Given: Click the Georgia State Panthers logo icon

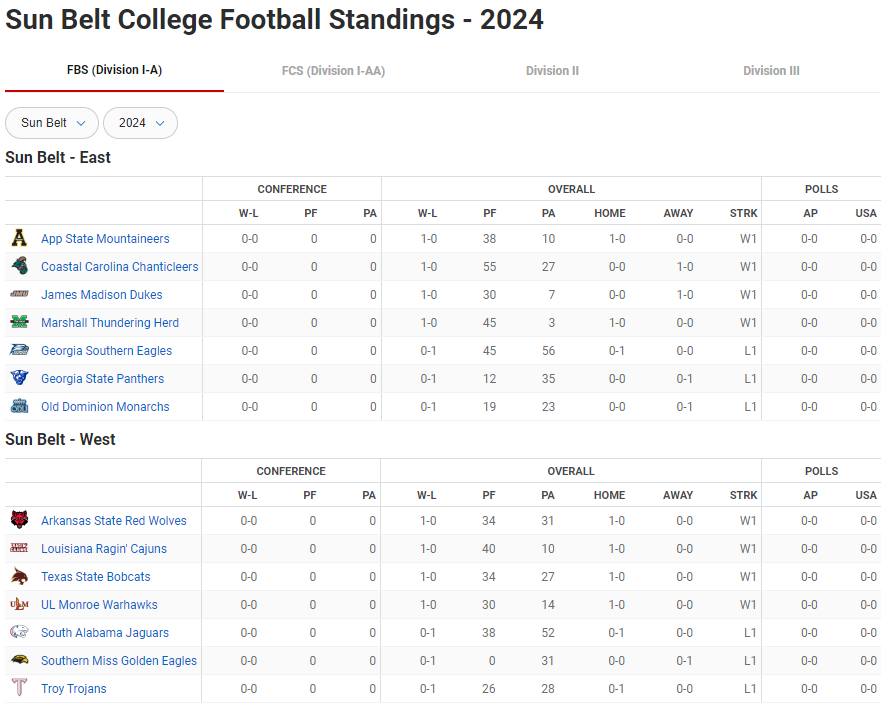Looking at the screenshot, I should point(19,379).
